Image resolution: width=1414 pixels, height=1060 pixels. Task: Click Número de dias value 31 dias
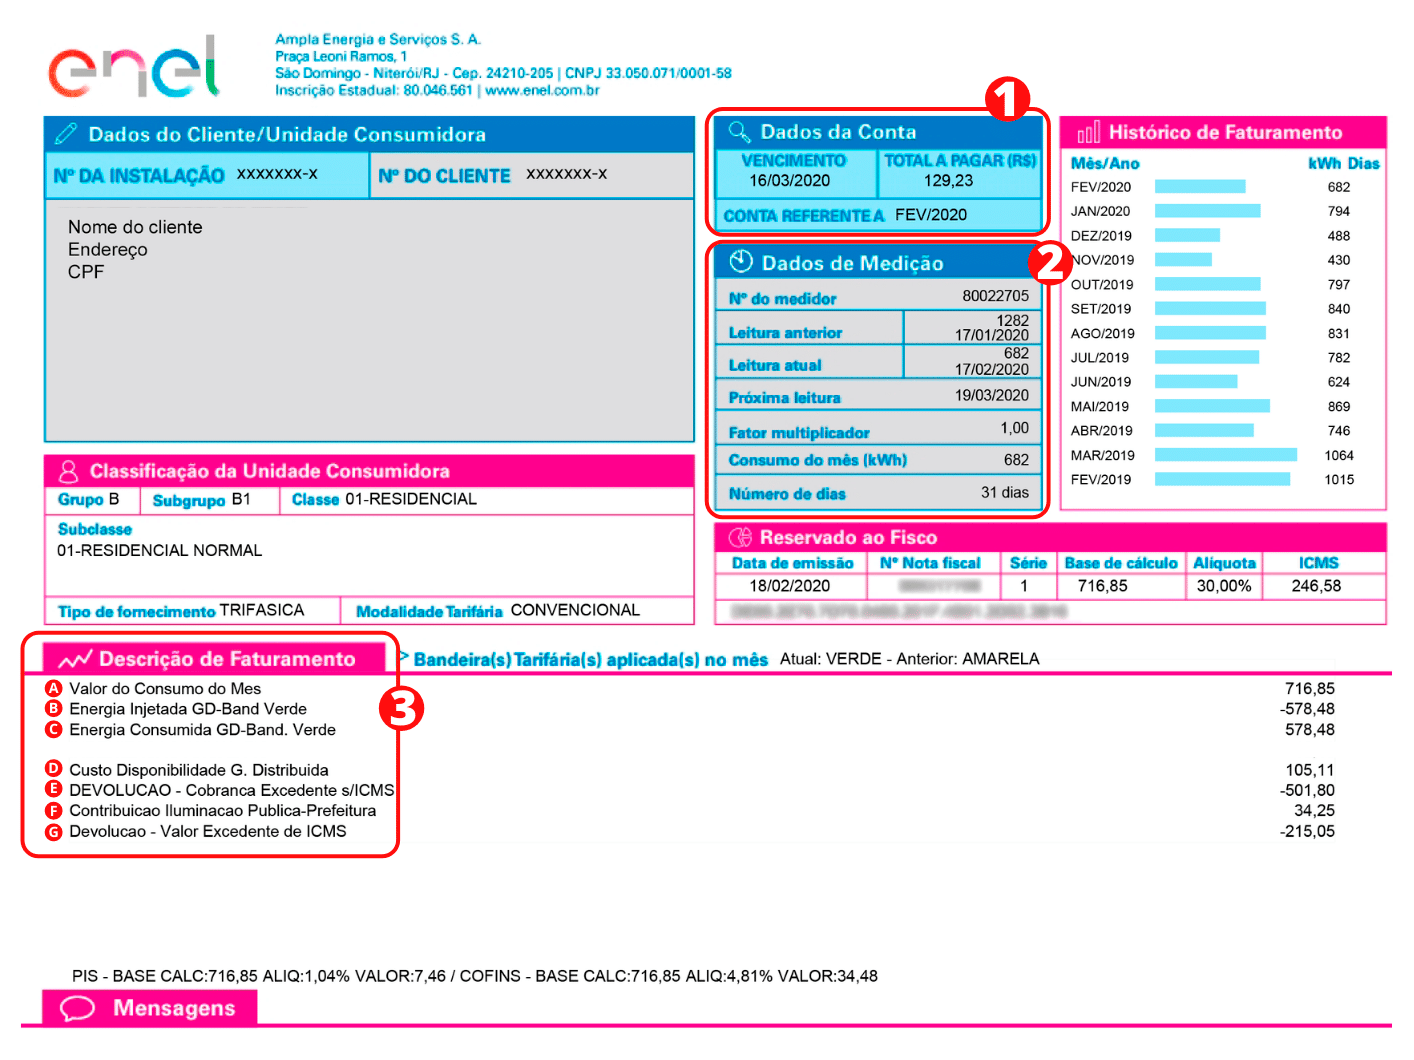1004,492
